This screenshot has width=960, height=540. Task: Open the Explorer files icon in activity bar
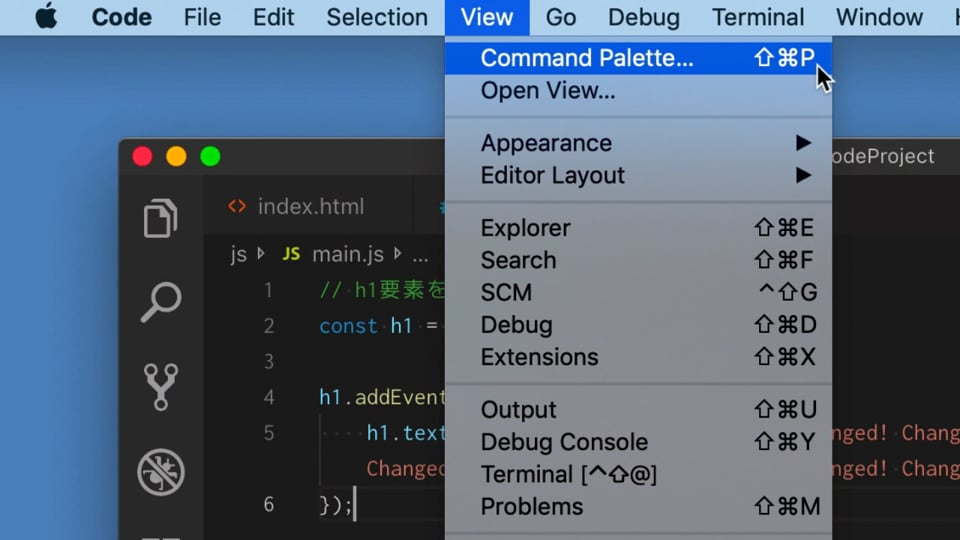(x=160, y=218)
